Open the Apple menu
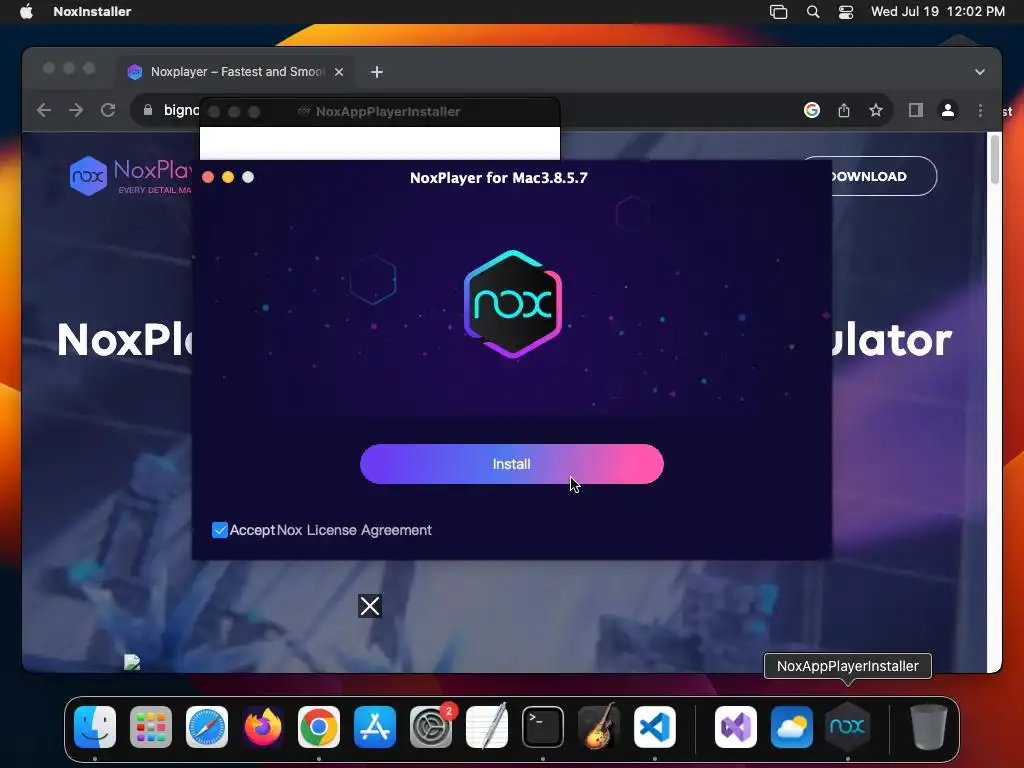Image resolution: width=1024 pixels, height=768 pixels. [x=26, y=11]
